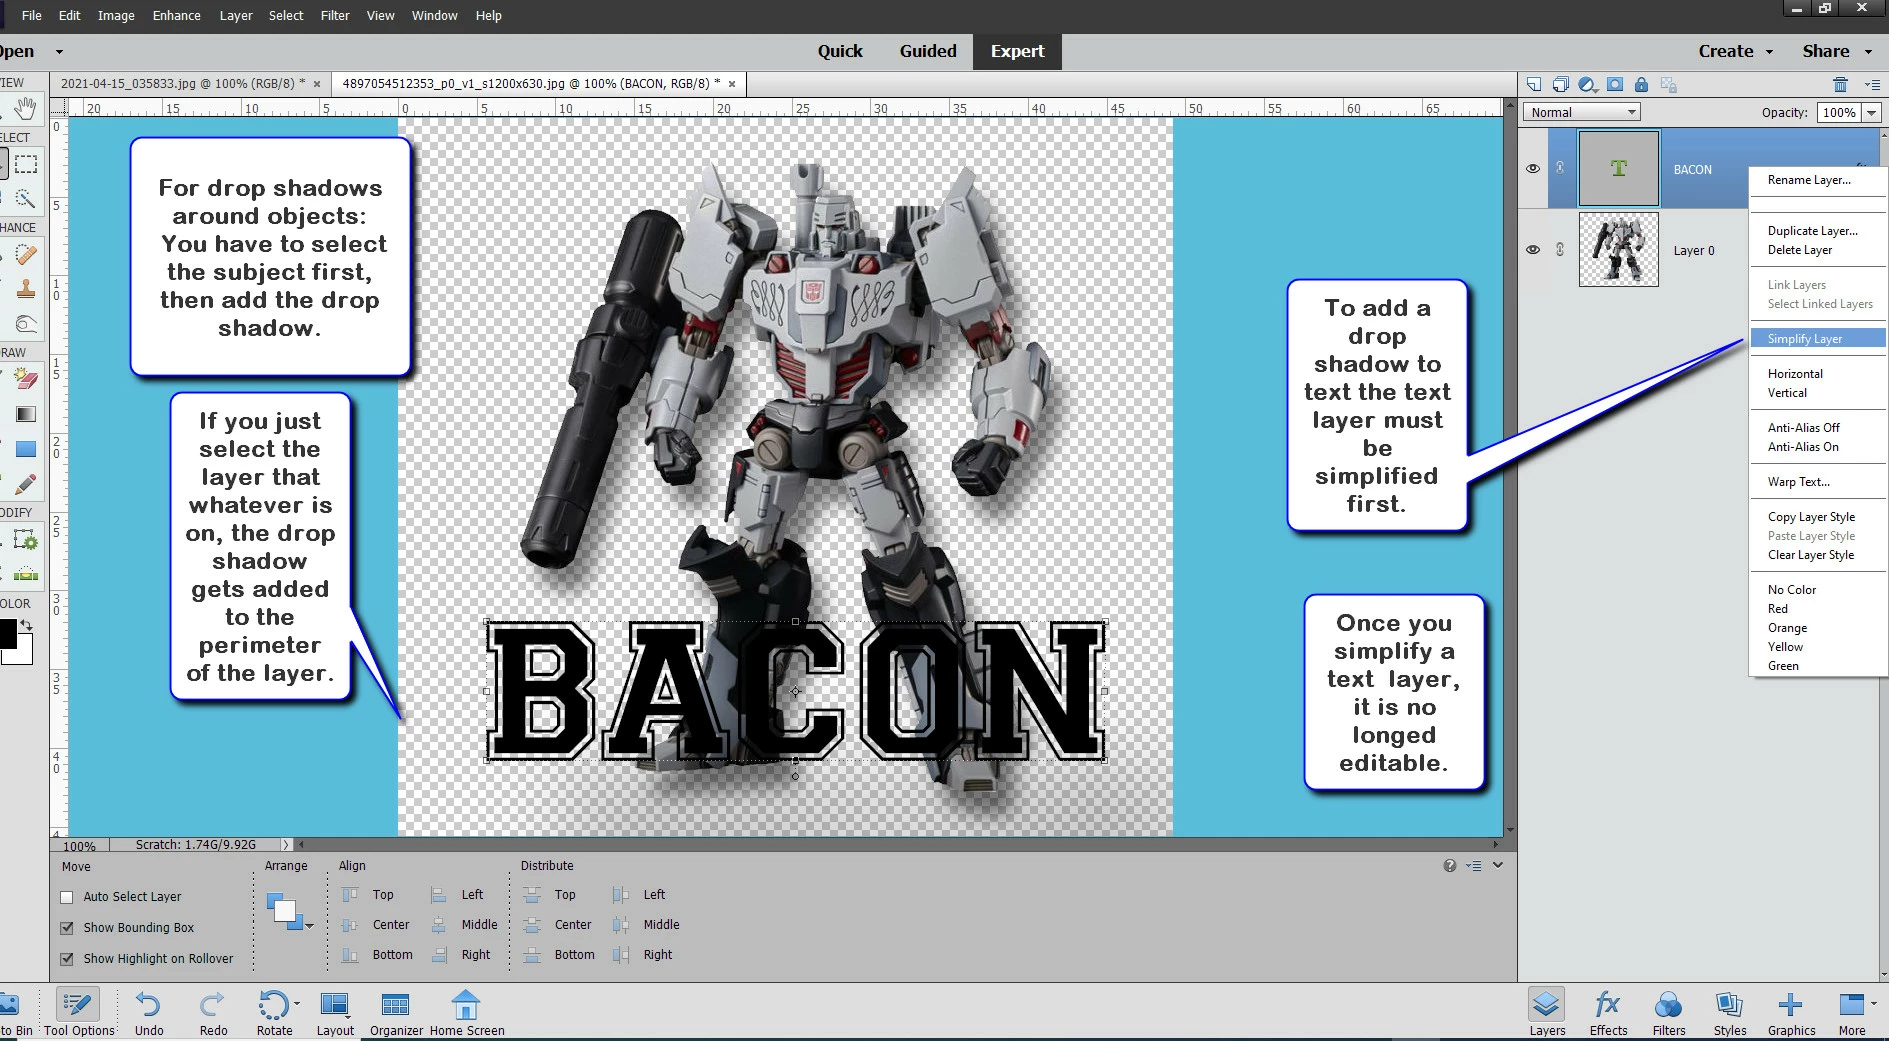Switch to the Guided mode tab
This screenshot has width=1889, height=1041.
pos(928,51)
